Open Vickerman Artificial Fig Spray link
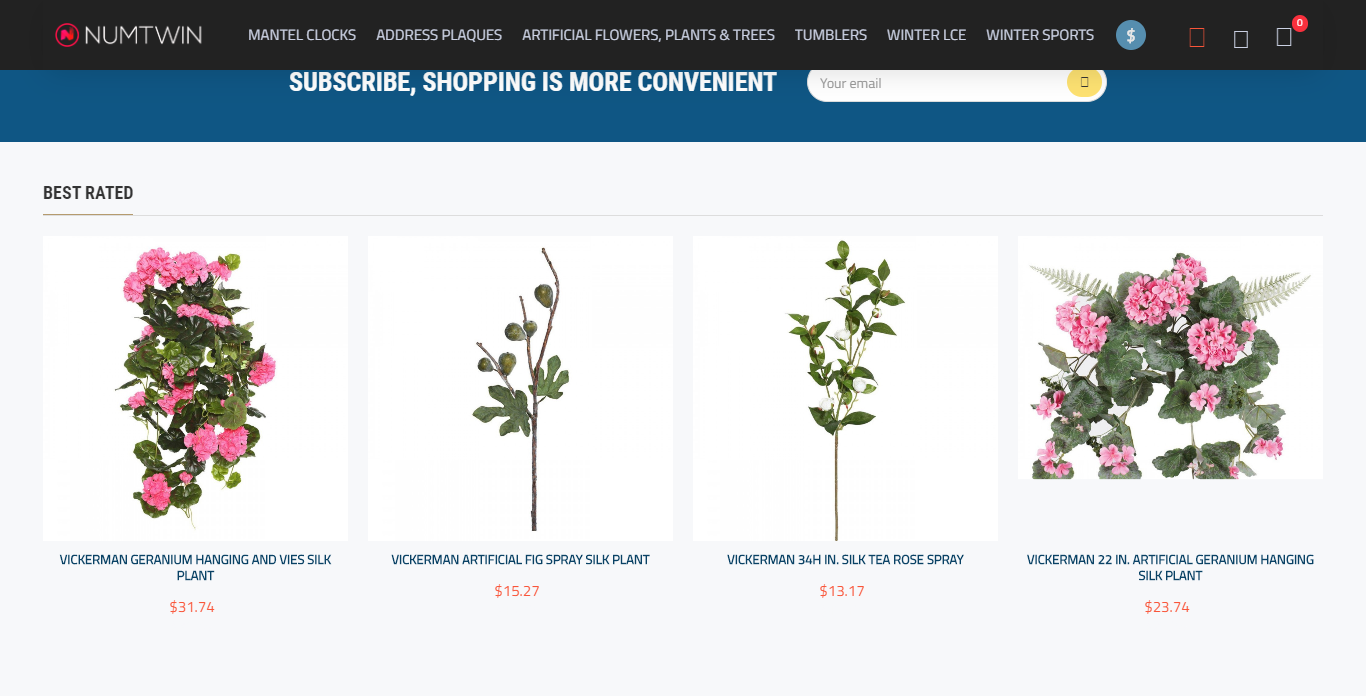 tap(520, 560)
